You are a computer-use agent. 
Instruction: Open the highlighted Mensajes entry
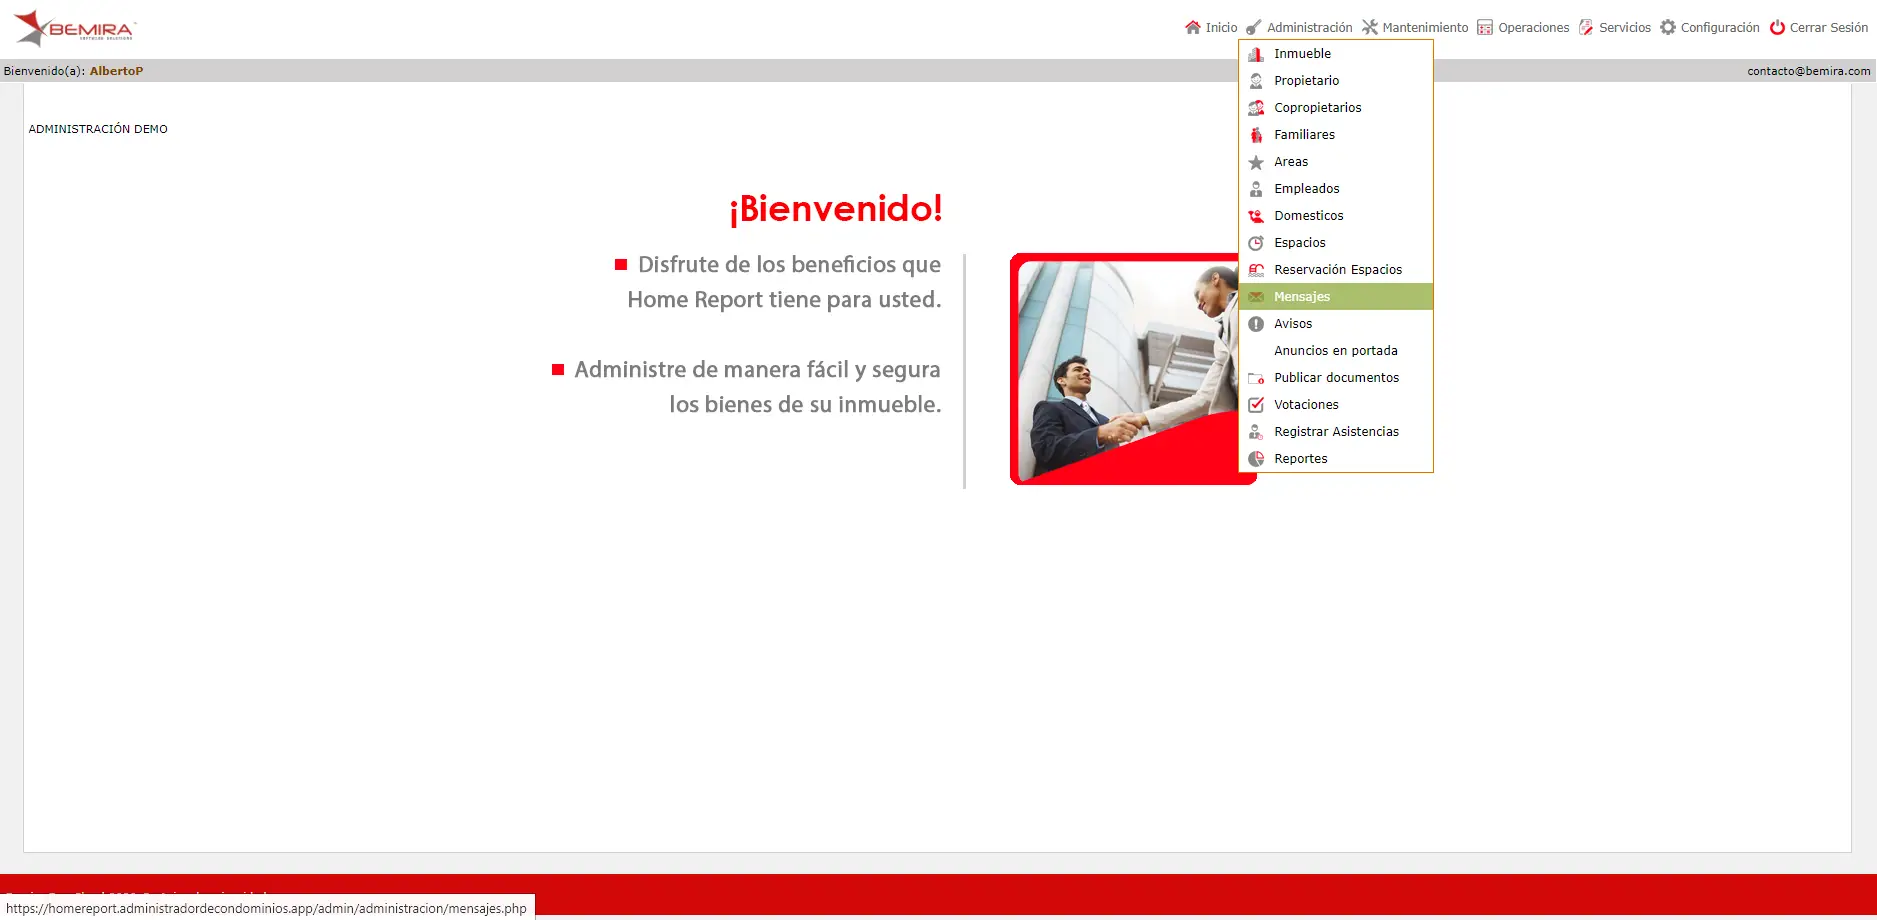click(1336, 297)
